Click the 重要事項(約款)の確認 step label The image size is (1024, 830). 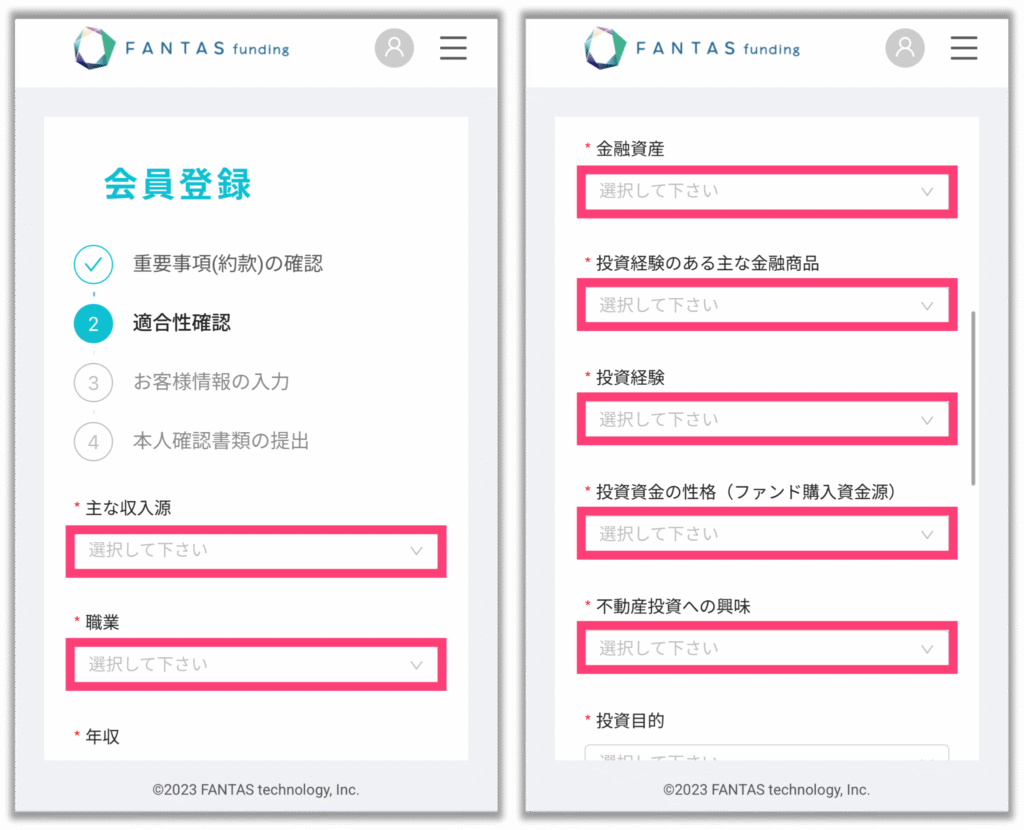tap(228, 264)
